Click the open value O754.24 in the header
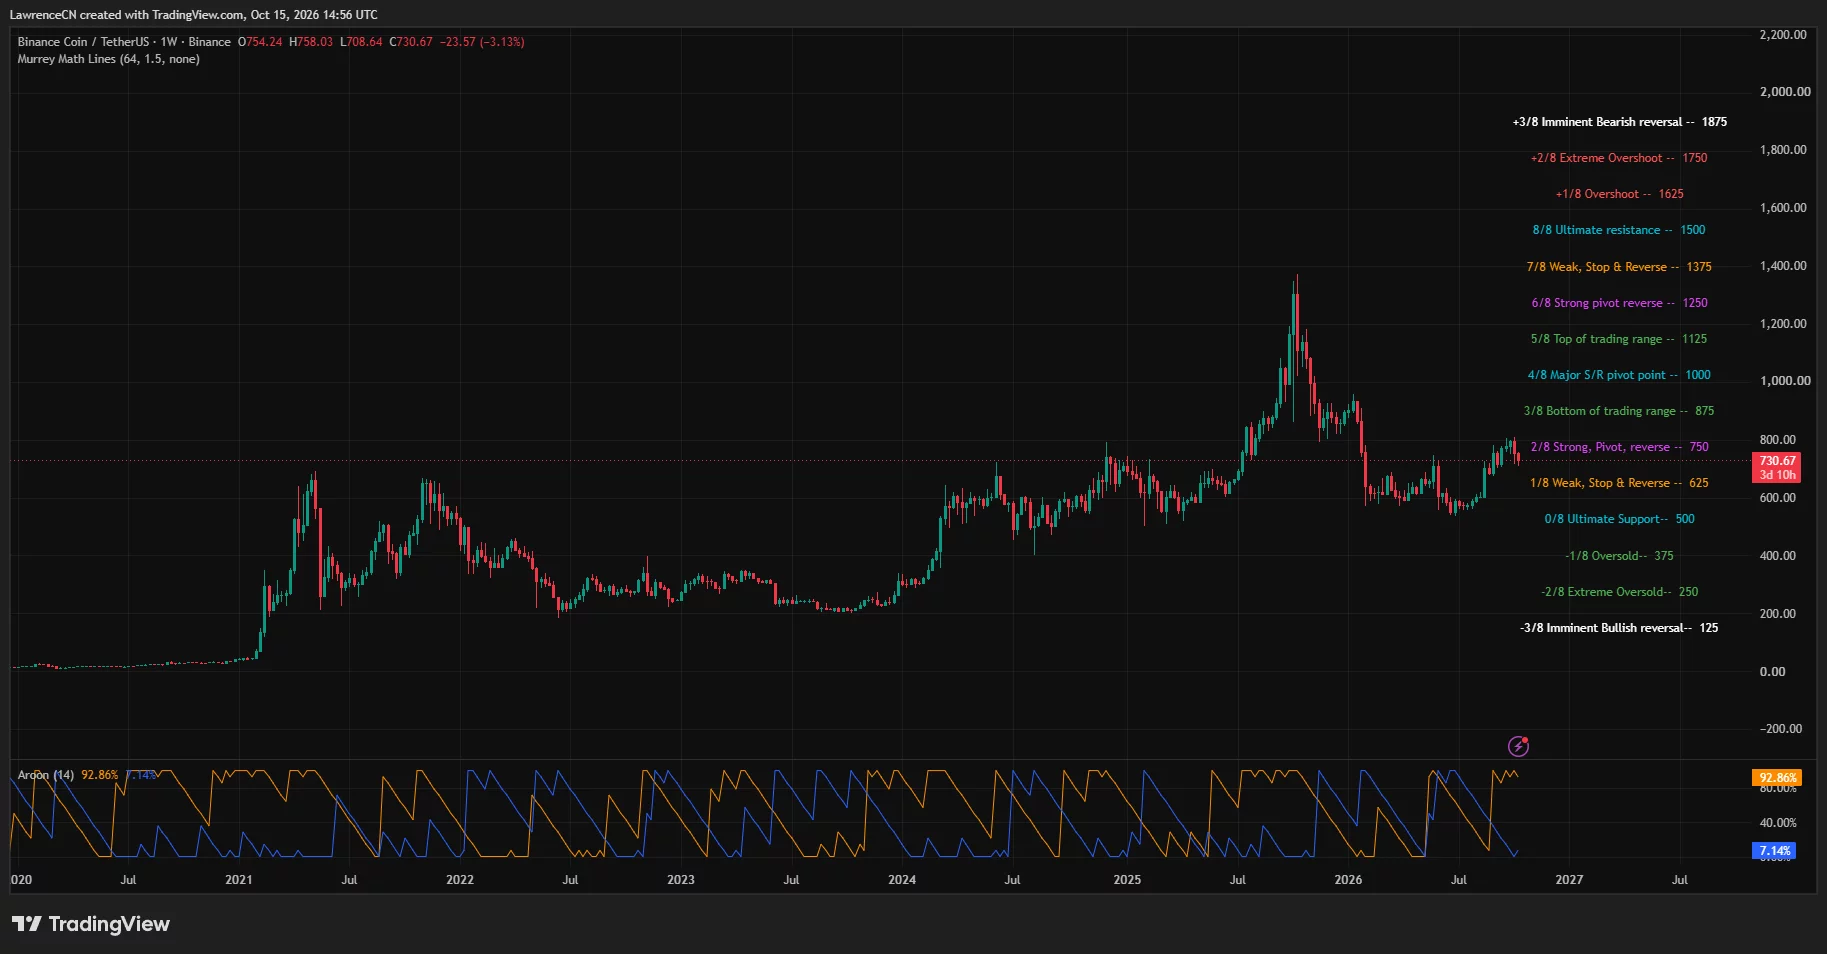The image size is (1827, 954). (260, 42)
